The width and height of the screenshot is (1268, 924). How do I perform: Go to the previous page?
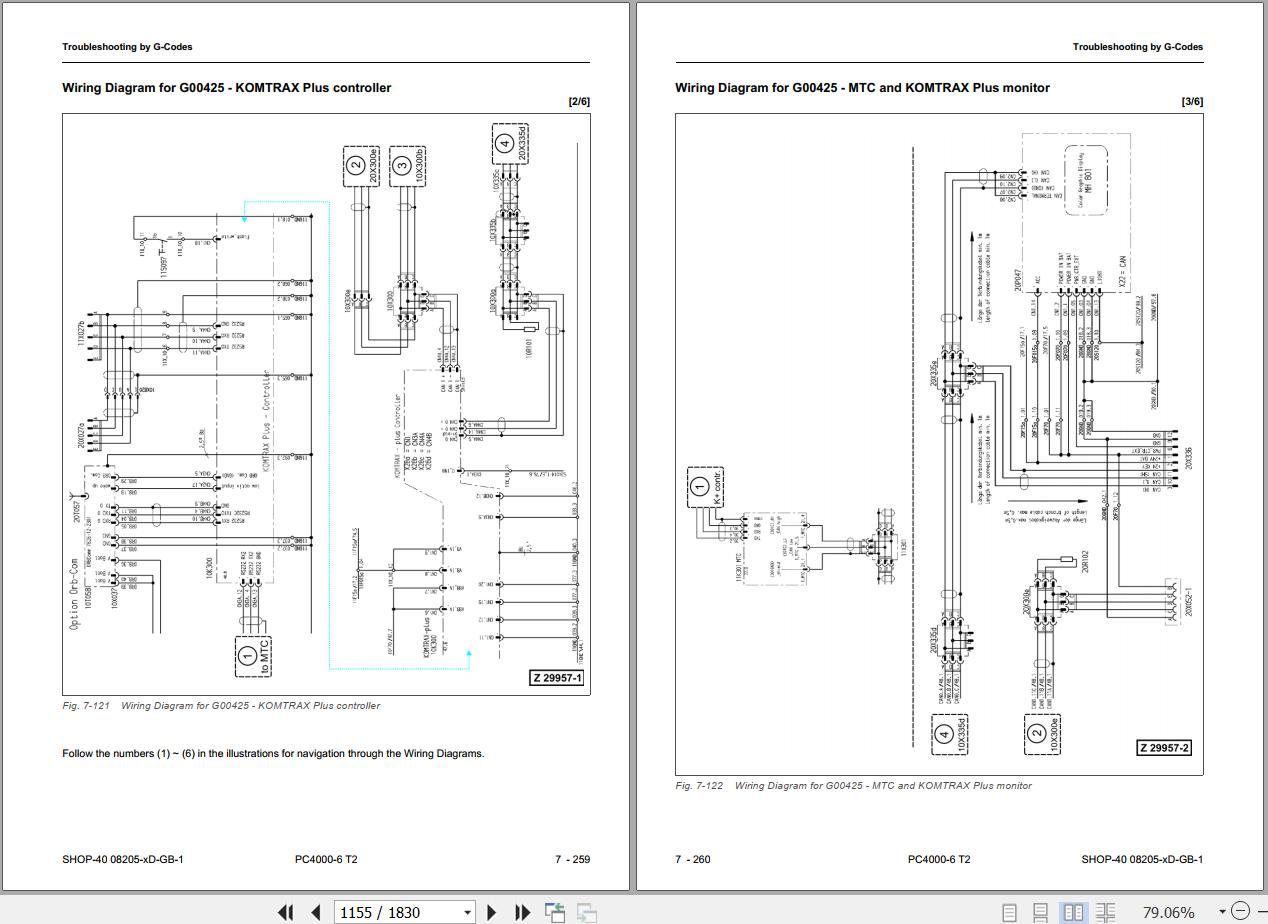tap(316, 912)
